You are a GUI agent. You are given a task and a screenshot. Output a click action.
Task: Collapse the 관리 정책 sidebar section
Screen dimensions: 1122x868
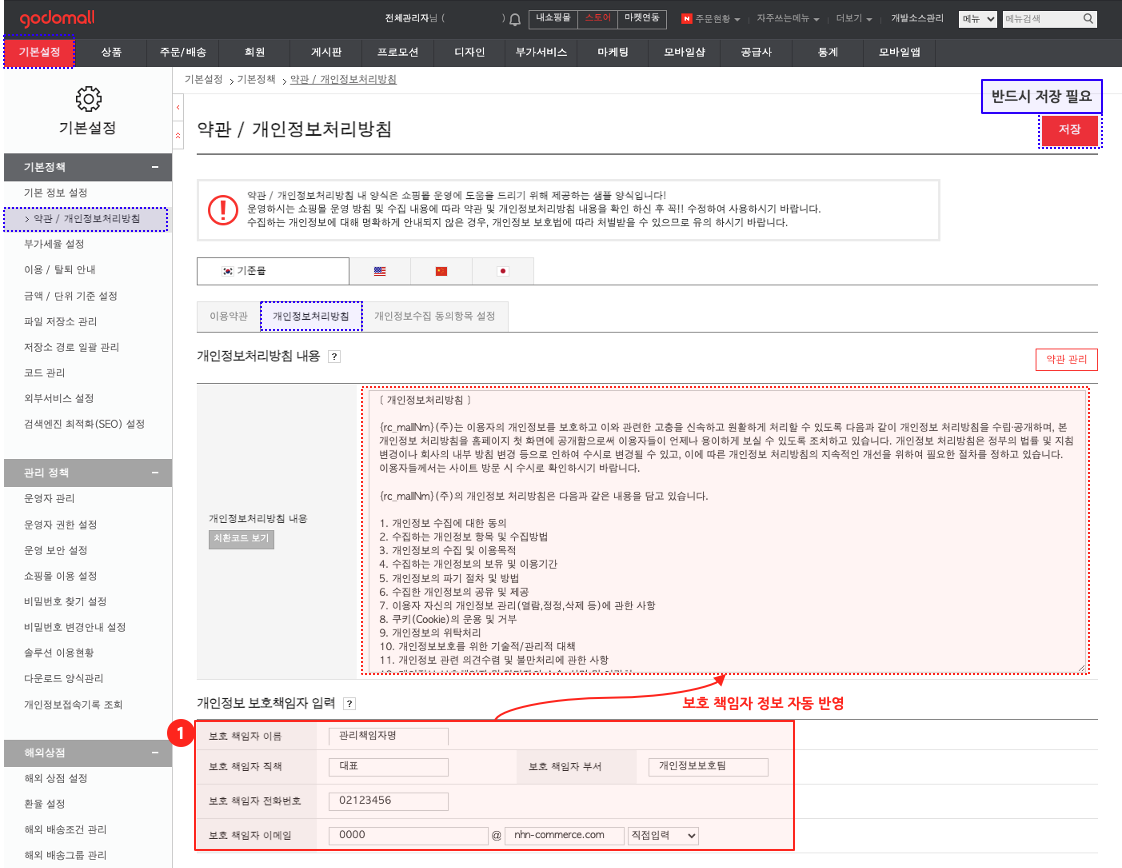(155, 473)
